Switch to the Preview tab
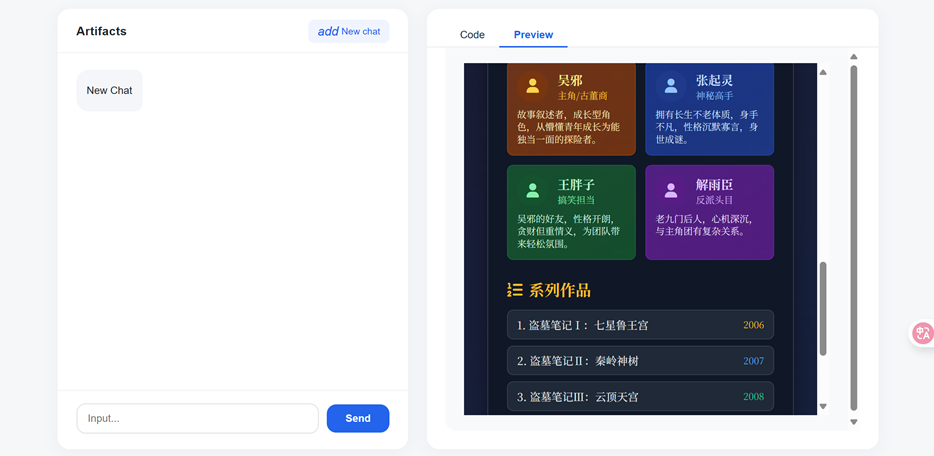 [x=533, y=35]
